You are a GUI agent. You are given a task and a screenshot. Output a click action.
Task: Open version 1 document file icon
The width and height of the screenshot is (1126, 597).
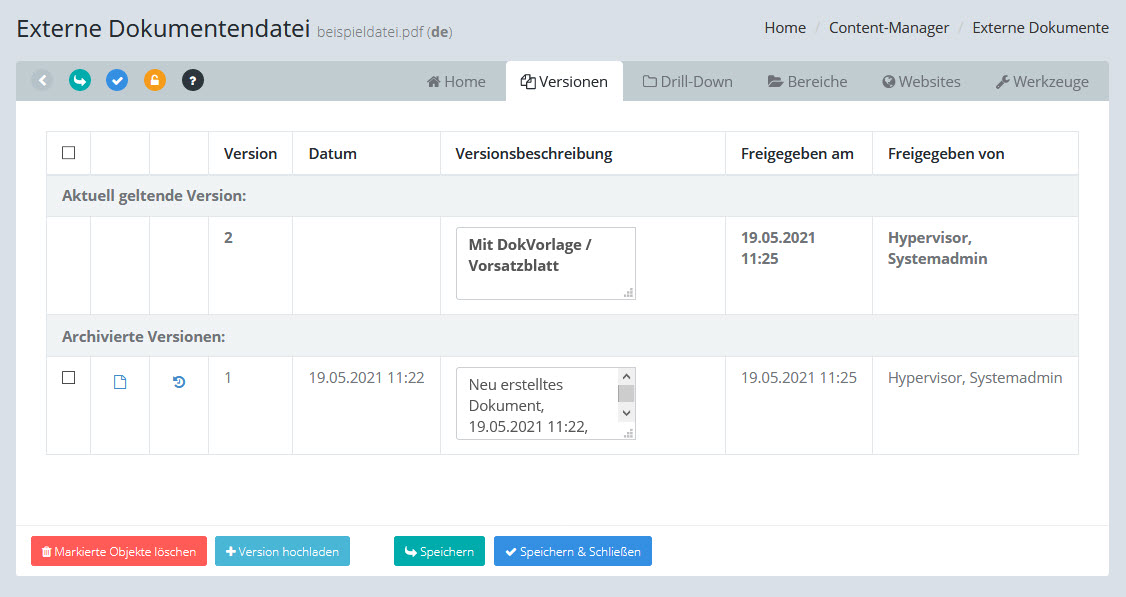pos(120,382)
